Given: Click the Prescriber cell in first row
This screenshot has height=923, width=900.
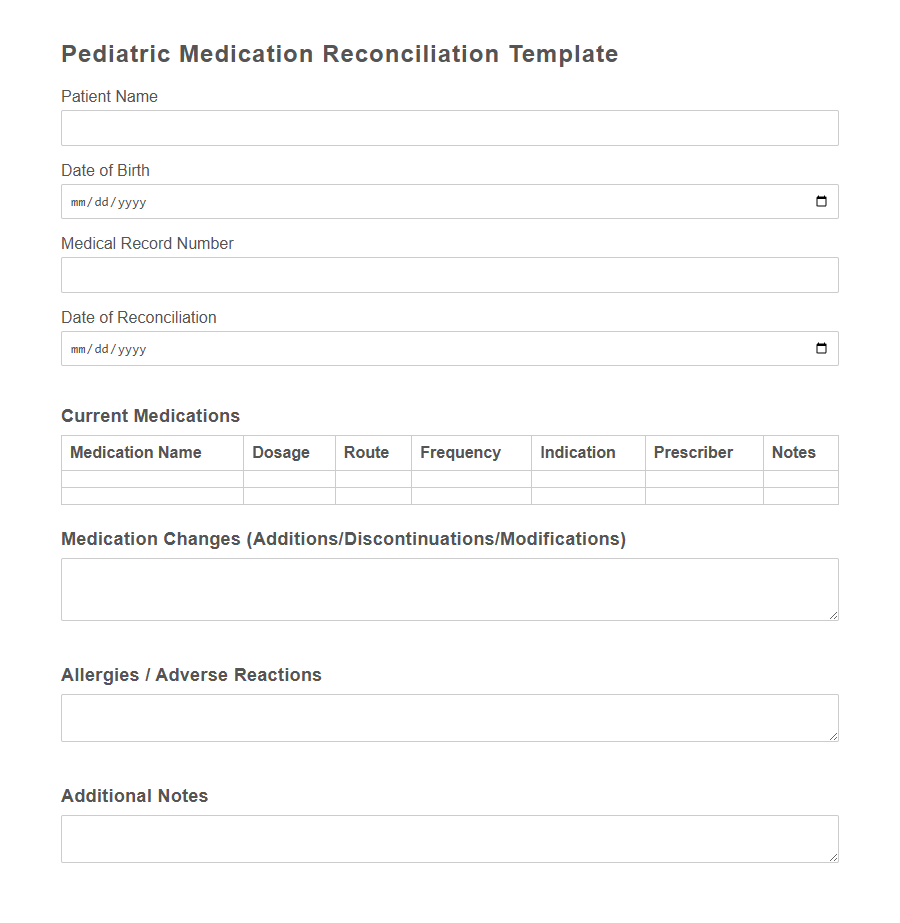Looking at the screenshot, I should 703,481.
